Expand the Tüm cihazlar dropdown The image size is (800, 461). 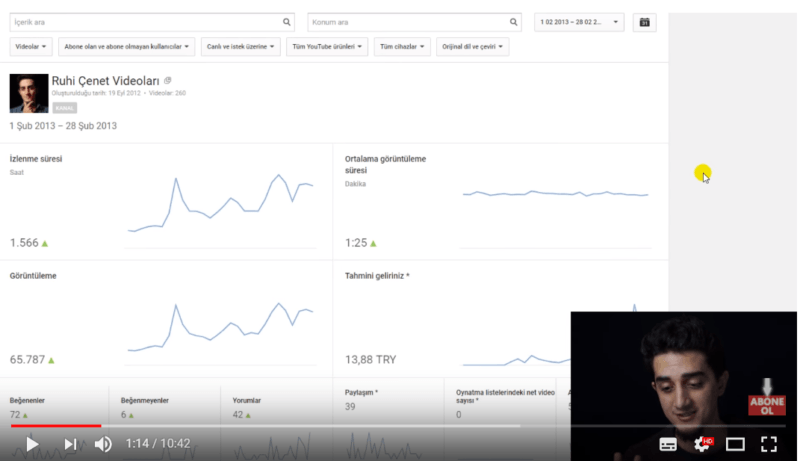[402, 46]
